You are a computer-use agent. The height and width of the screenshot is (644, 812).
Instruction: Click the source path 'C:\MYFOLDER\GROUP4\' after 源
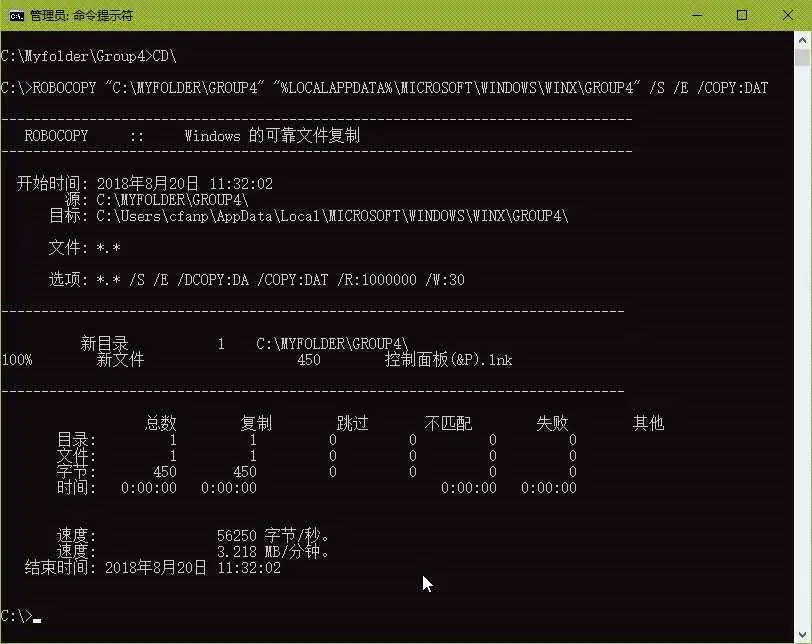[172, 200]
